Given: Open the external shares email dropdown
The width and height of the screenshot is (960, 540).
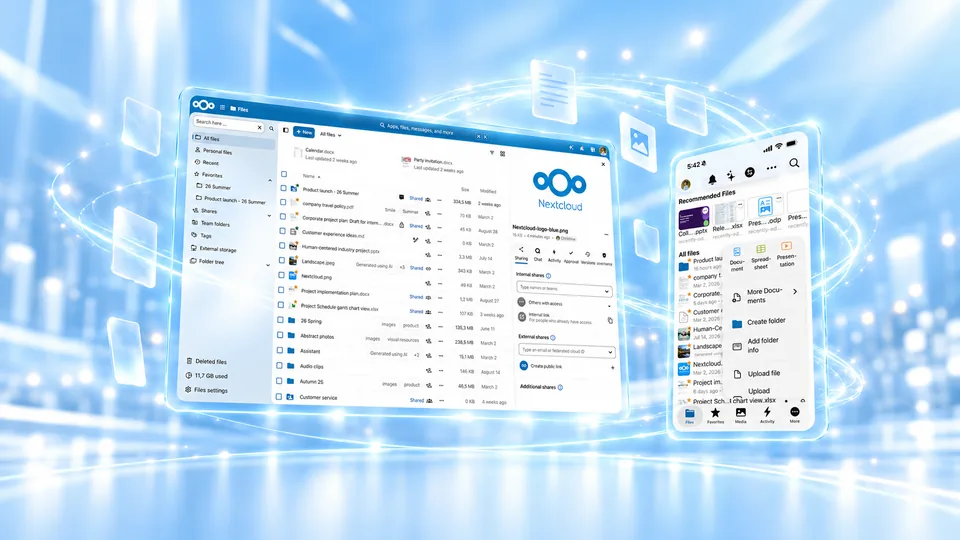Looking at the screenshot, I should pos(610,352).
